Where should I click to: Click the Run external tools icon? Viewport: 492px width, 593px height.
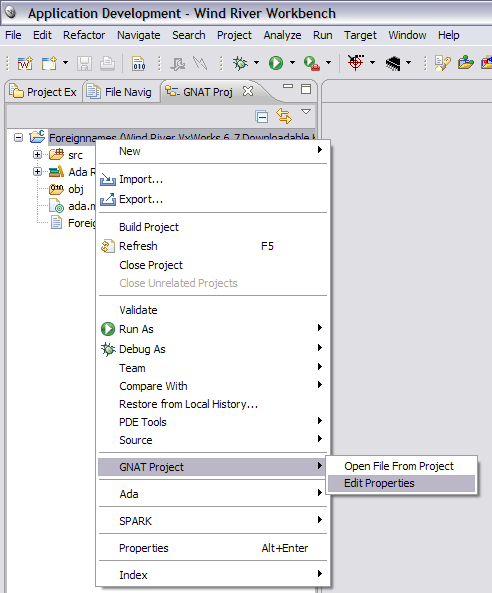pos(312,63)
